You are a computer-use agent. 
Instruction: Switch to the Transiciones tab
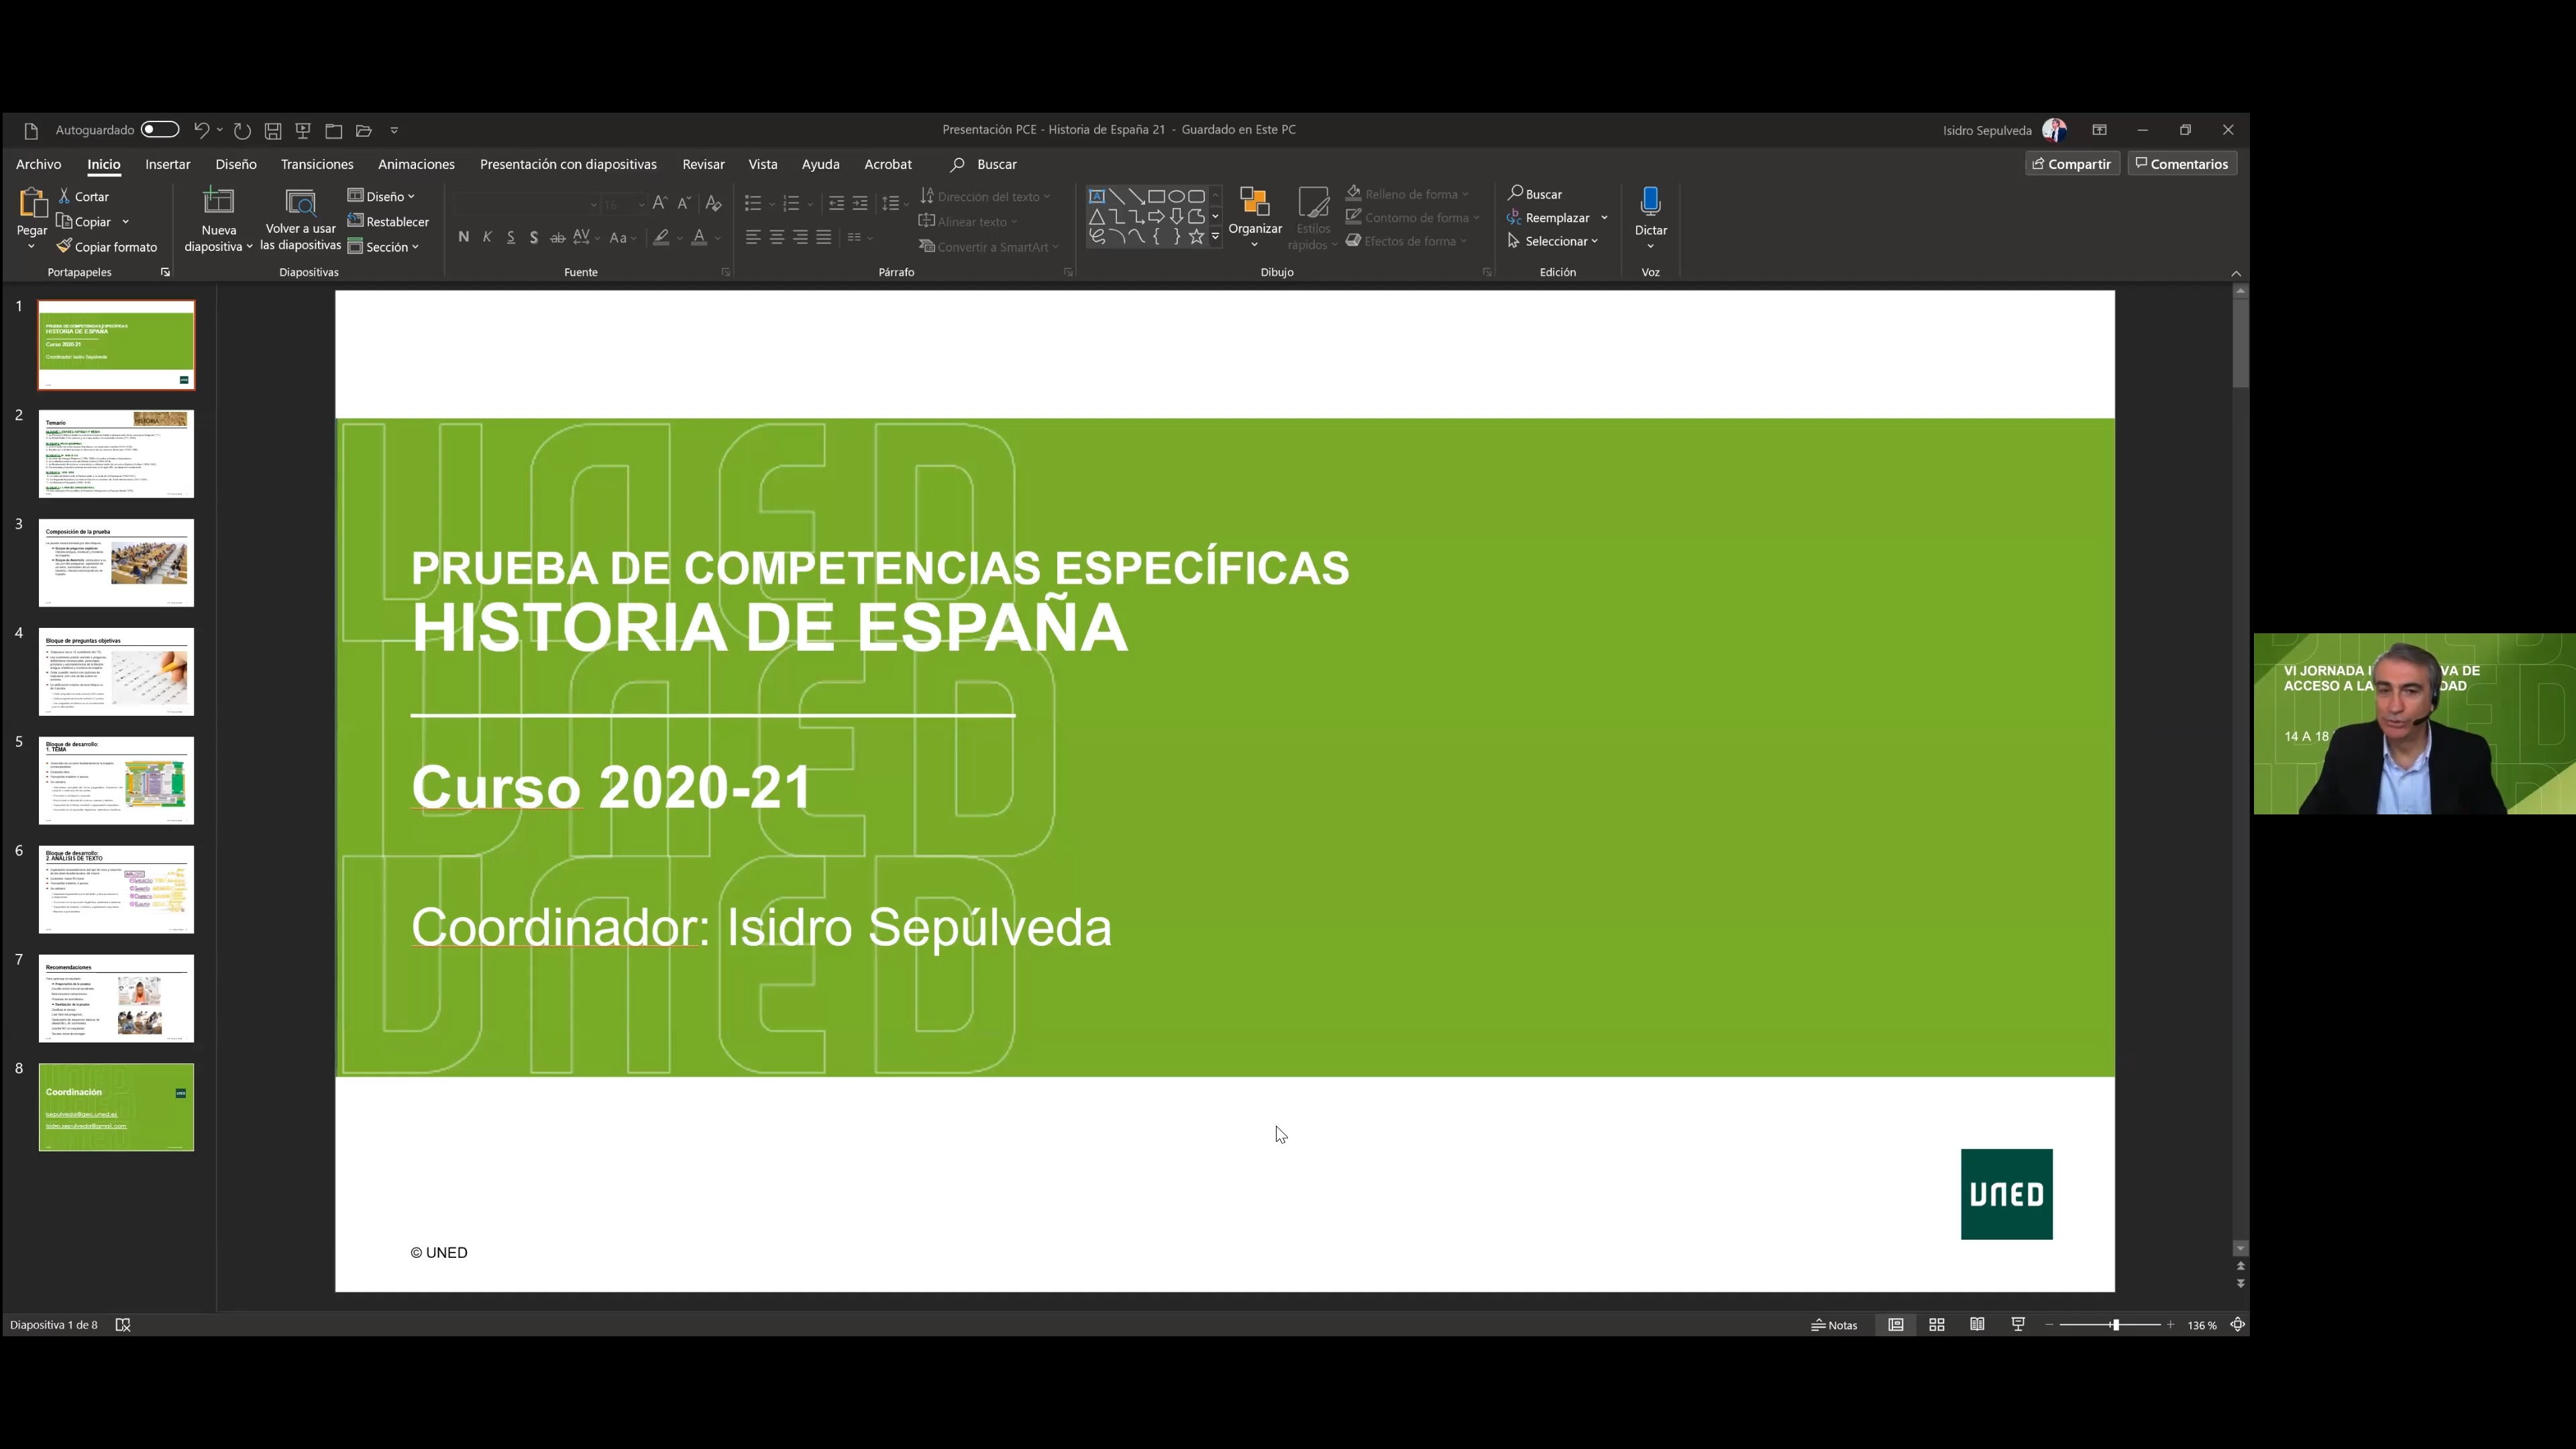click(317, 164)
